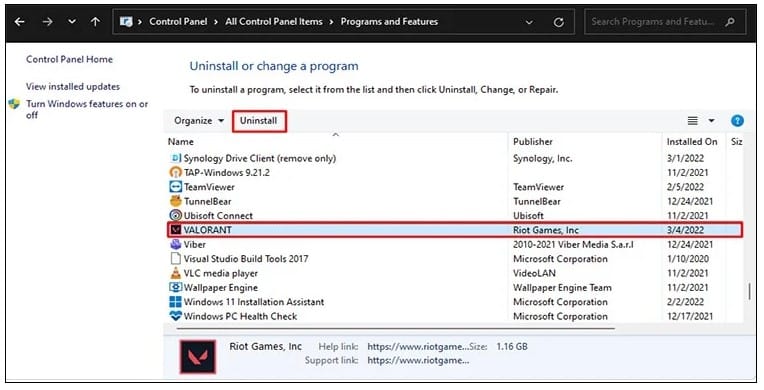Select the TeamViewer program name
Image resolution: width=764 pixels, height=390 pixels.
[209, 187]
